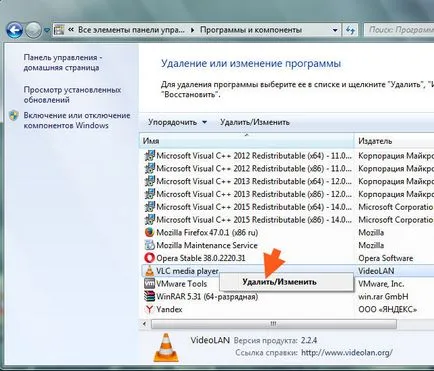Click the Control Panel icon in address bar
Viewport: 434px width, 371px height.
59,30
